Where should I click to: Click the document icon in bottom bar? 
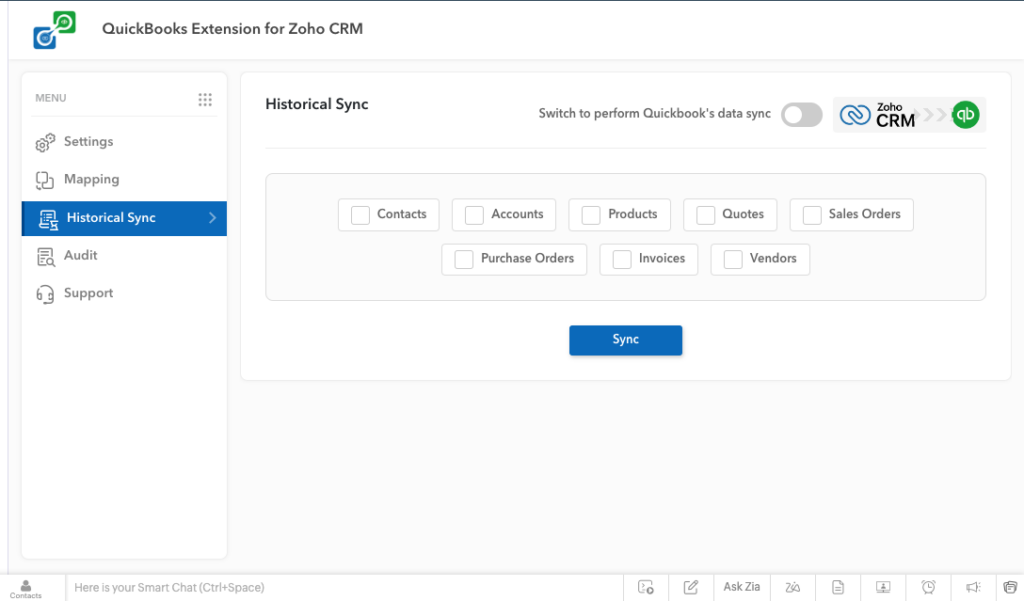(x=838, y=587)
